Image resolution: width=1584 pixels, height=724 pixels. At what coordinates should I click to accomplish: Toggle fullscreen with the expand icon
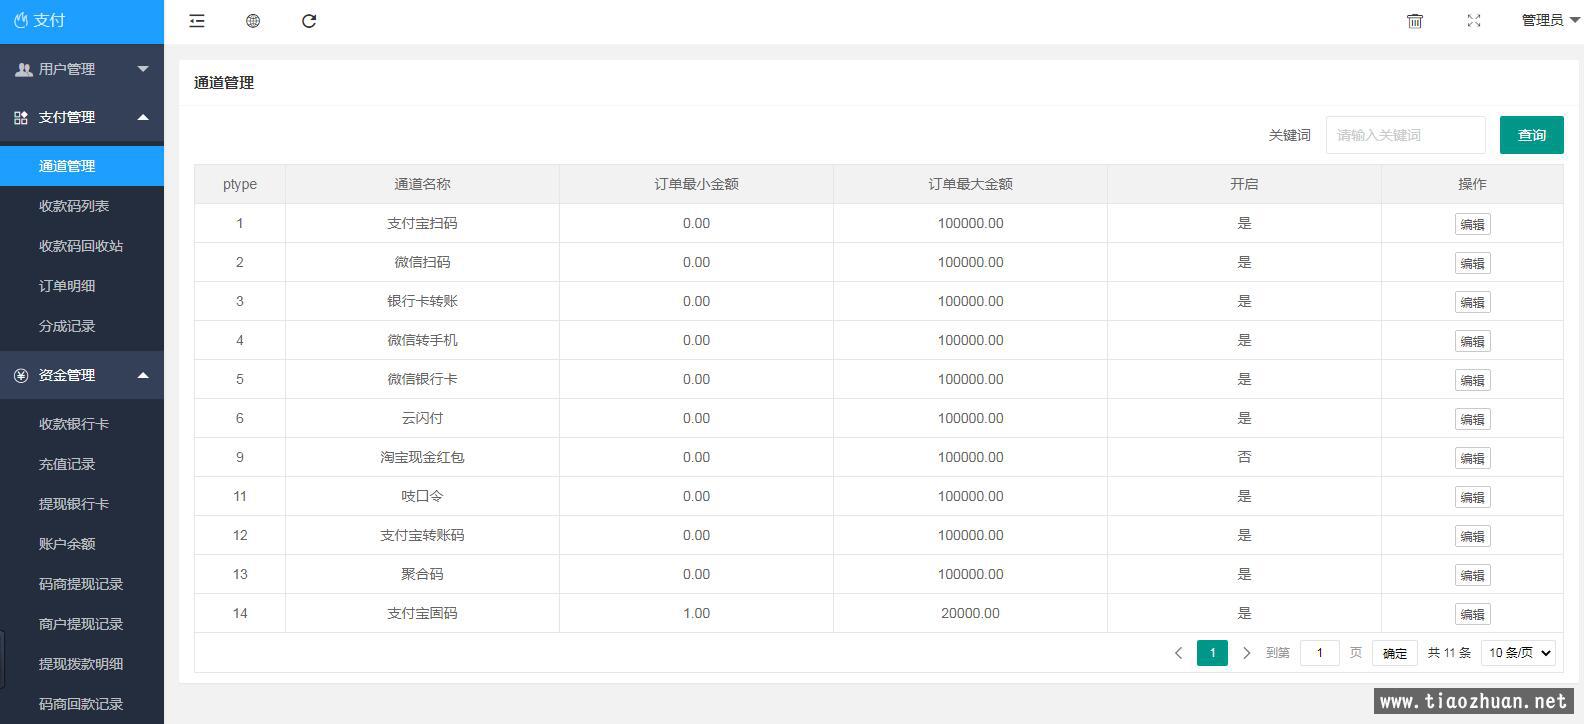[x=1474, y=21]
